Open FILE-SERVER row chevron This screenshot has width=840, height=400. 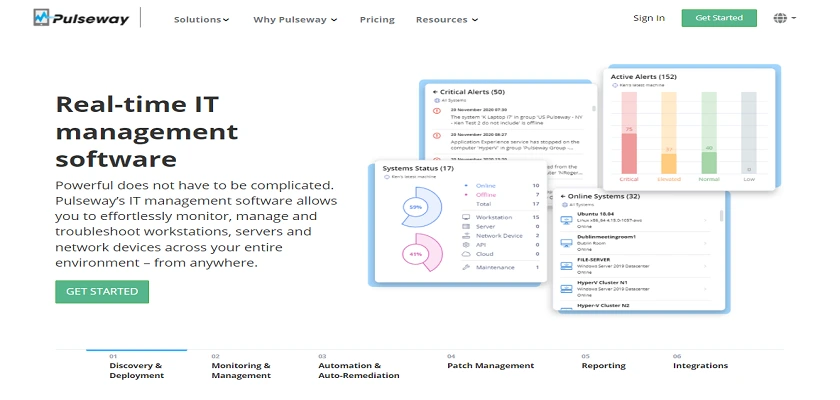705,266
